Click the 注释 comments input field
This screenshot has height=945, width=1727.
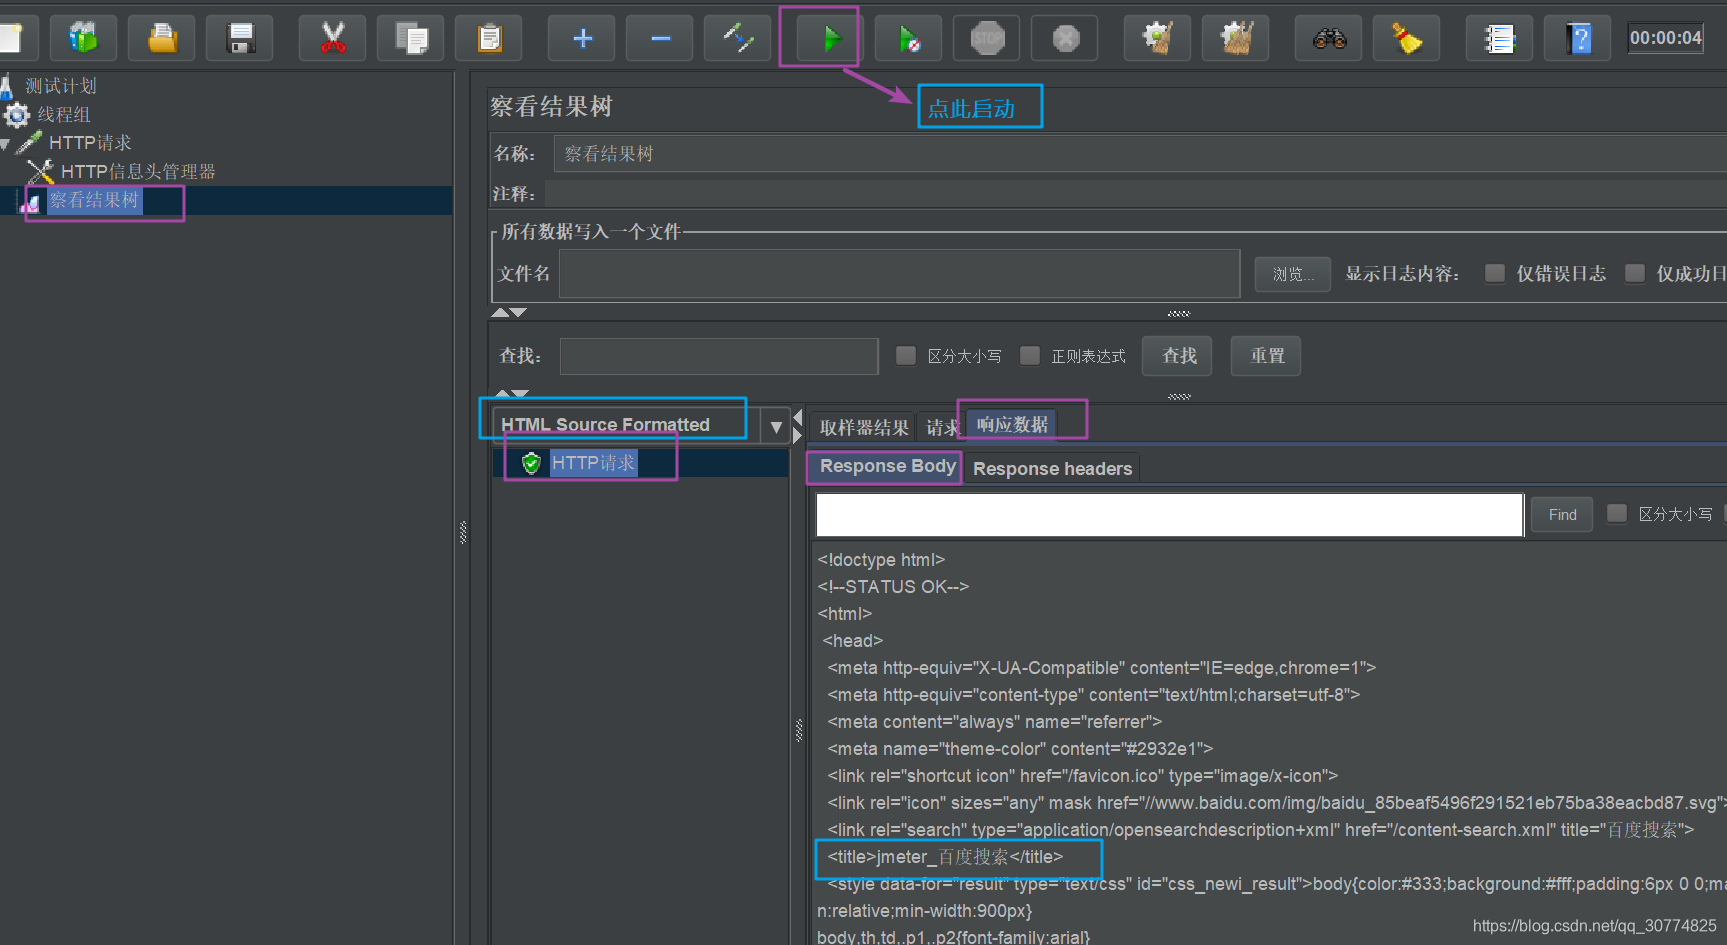tap(1135, 194)
